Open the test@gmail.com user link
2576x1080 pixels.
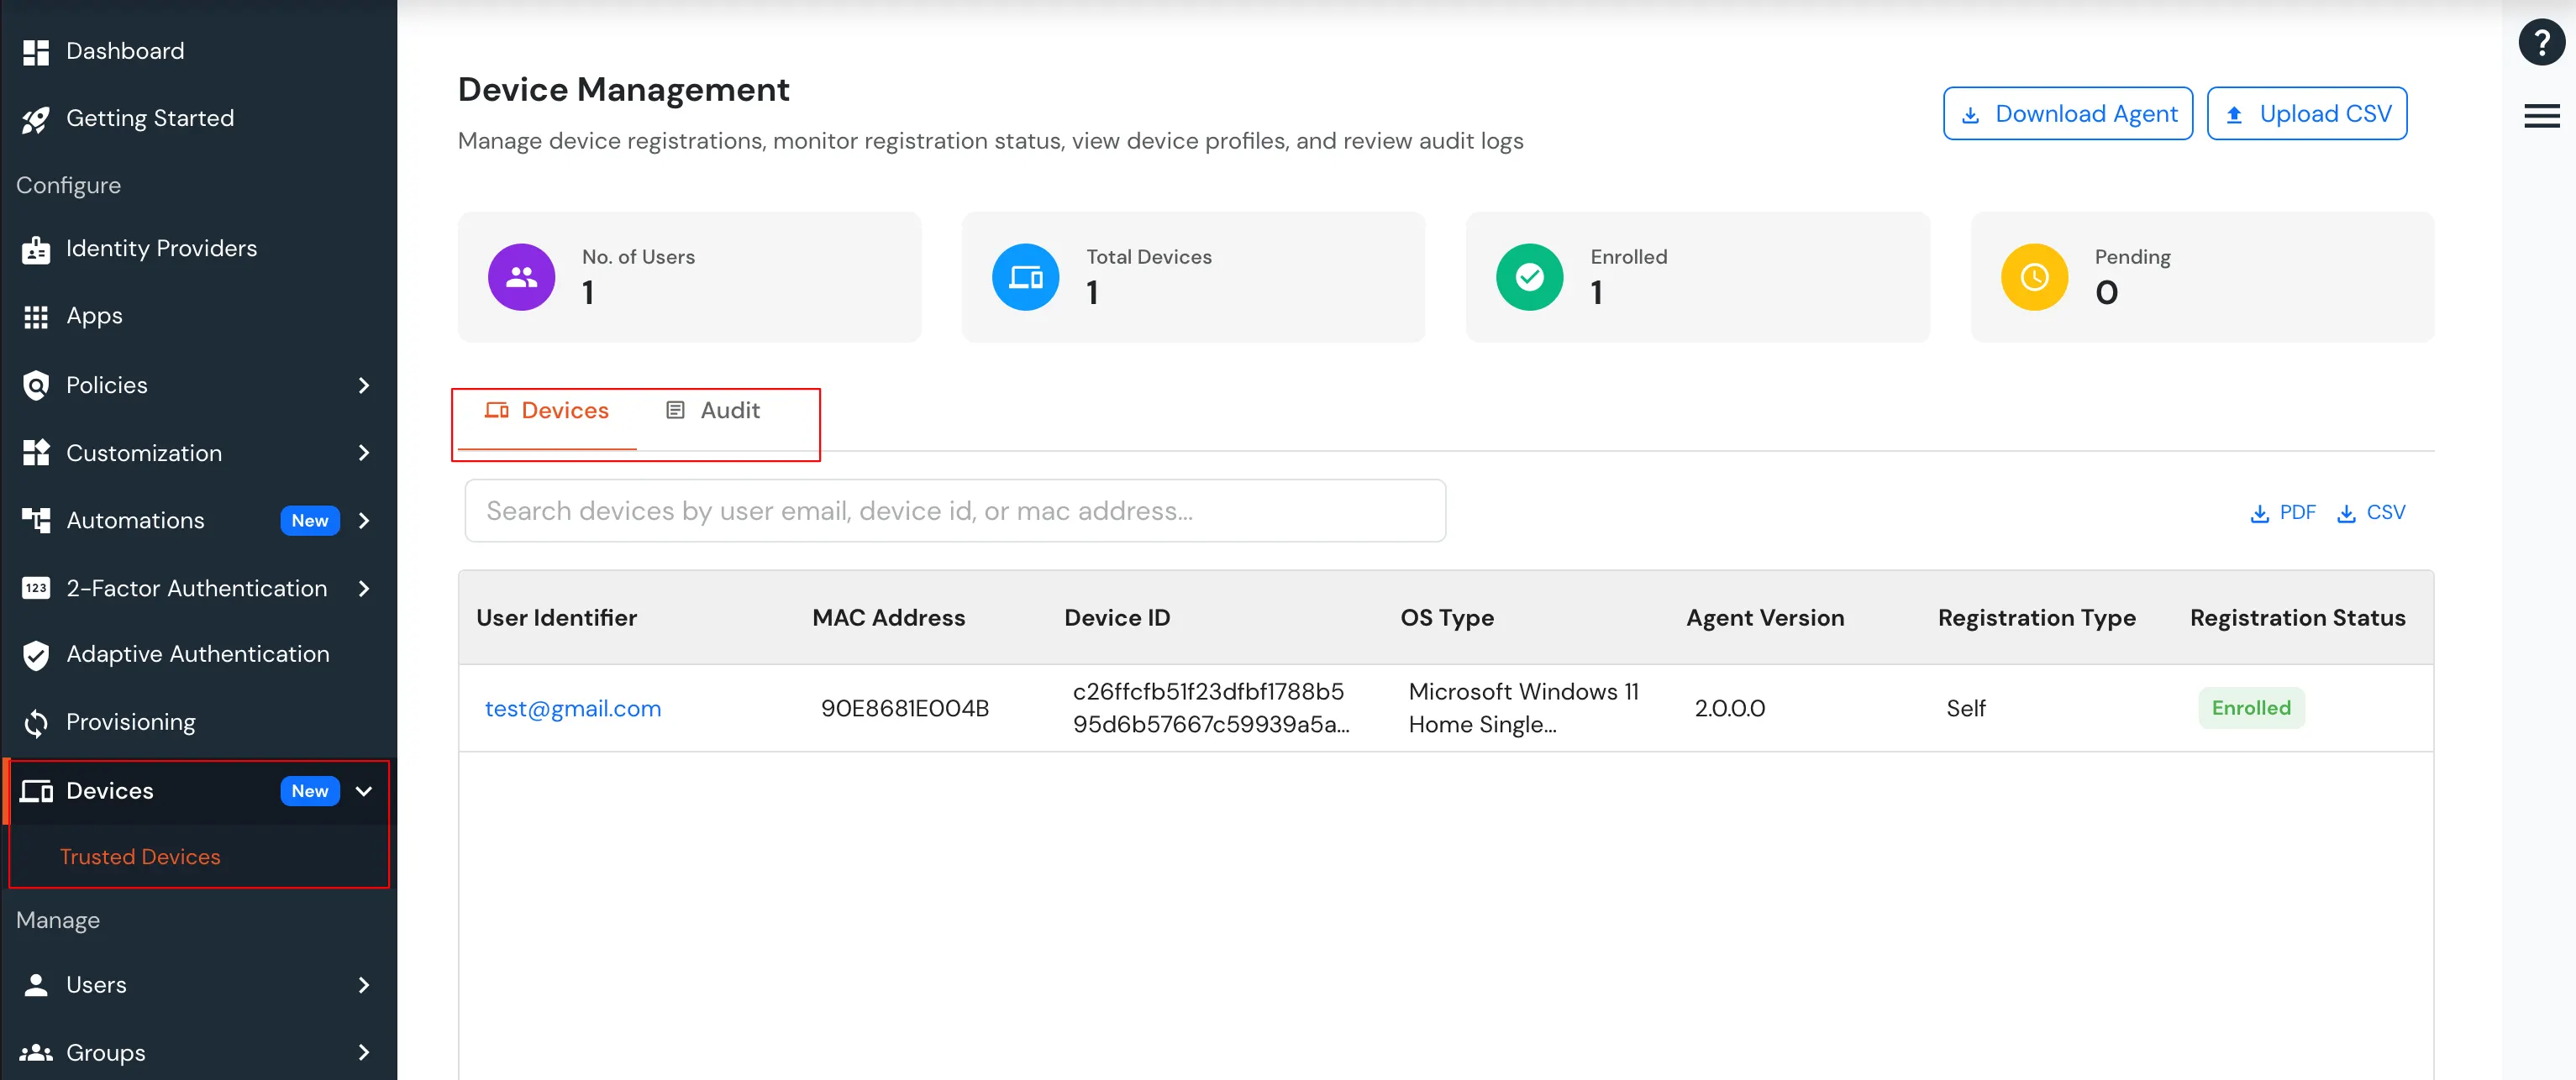pyautogui.click(x=572, y=708)
